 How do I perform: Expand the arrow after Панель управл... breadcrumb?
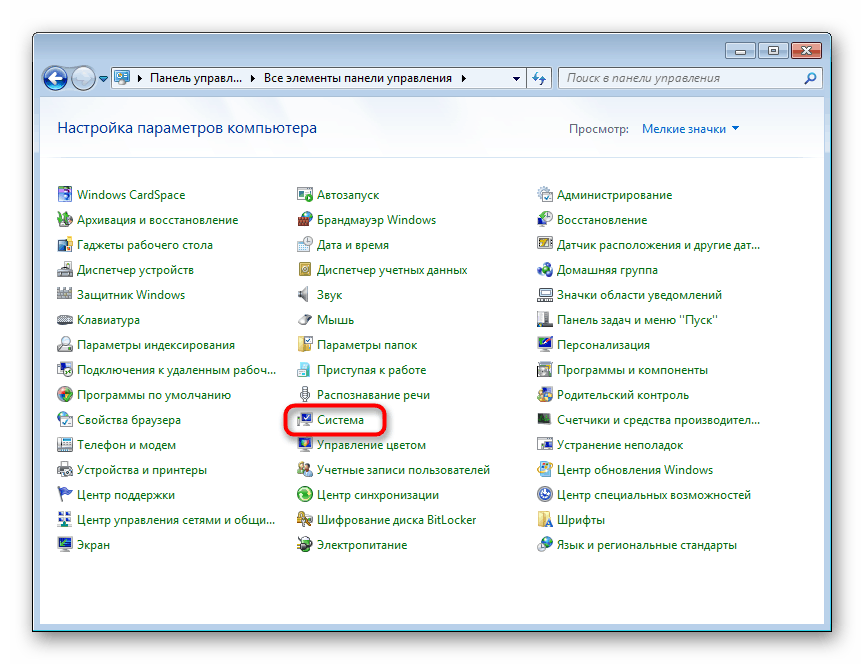pos(252,78)
